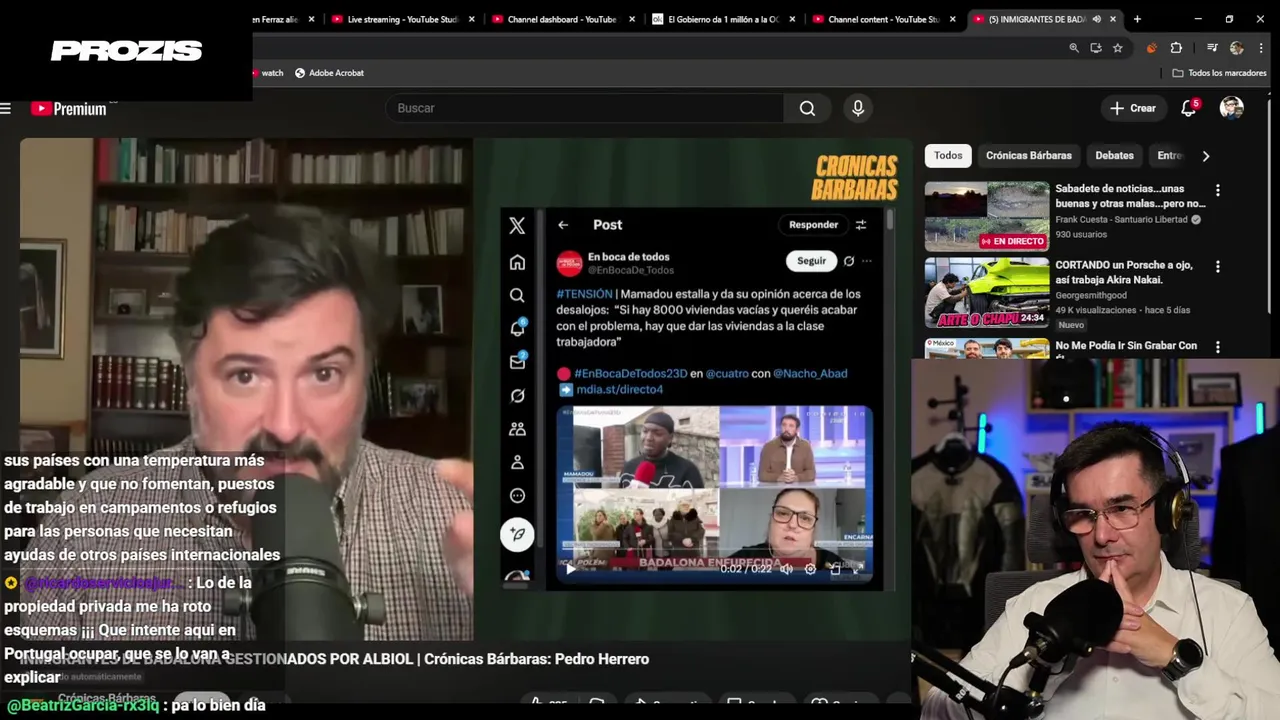Click the Grok icon next to Seguir
Screen dimensions: 1280x720
pos(849,261)
